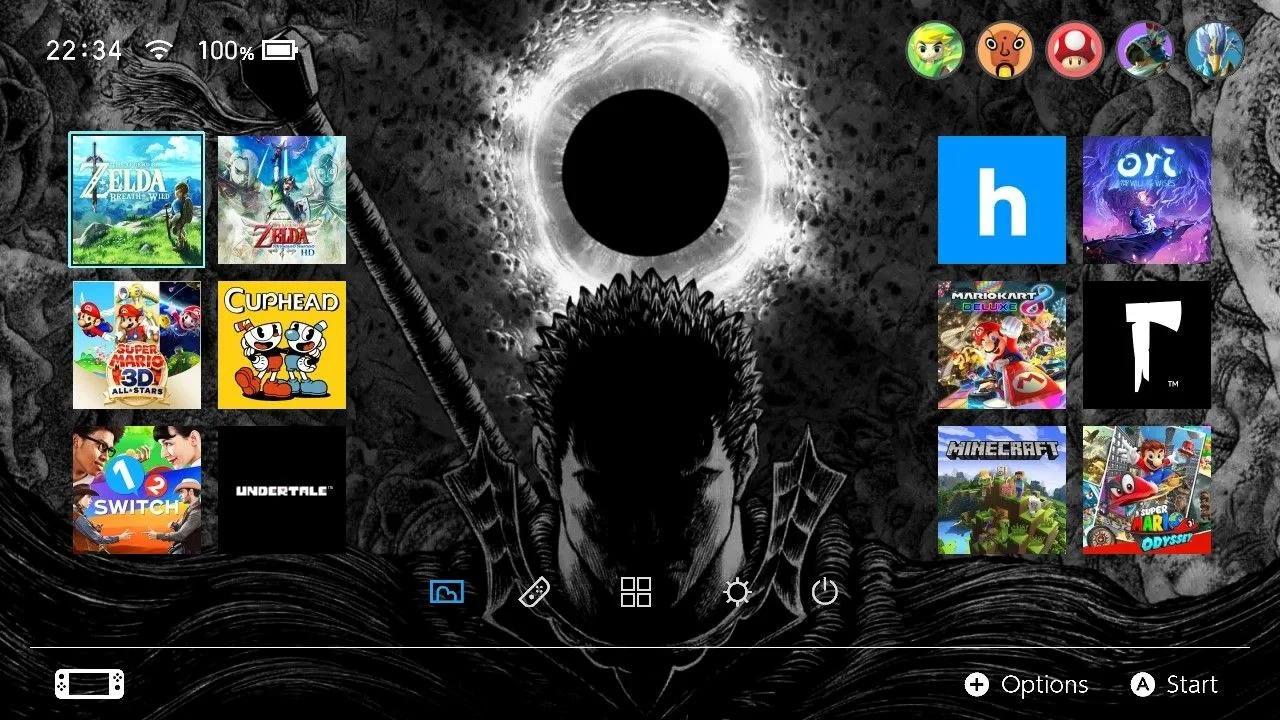Open Ori and the Will of the Wisps
Screen dimensions: 1280x720
[x=1147, y=200]
